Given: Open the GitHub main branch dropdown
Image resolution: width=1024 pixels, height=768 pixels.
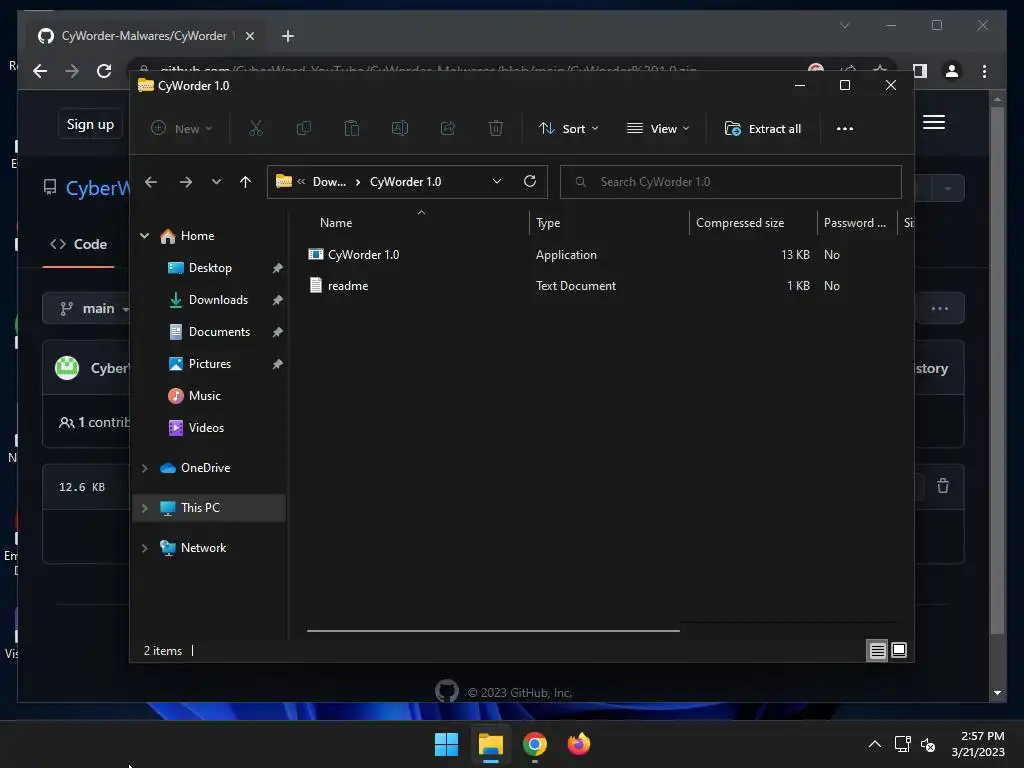Looking at the screenshot, I should coord(87,308).
